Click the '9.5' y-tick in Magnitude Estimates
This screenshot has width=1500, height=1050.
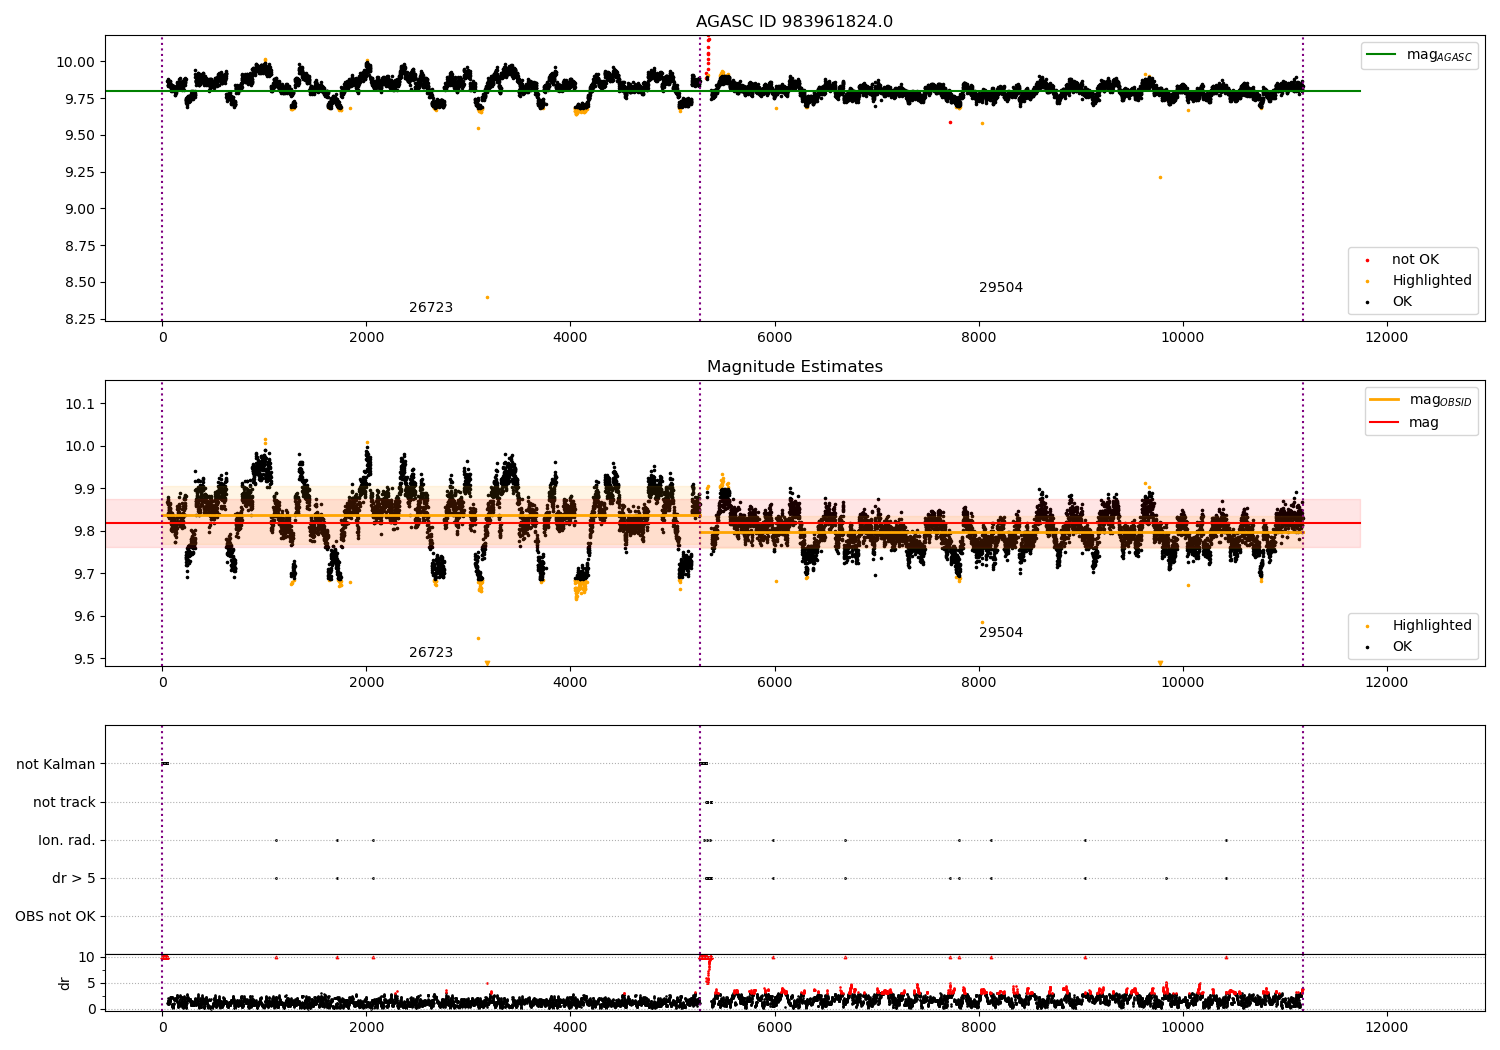pyautogui.click(x=83, y=659)
